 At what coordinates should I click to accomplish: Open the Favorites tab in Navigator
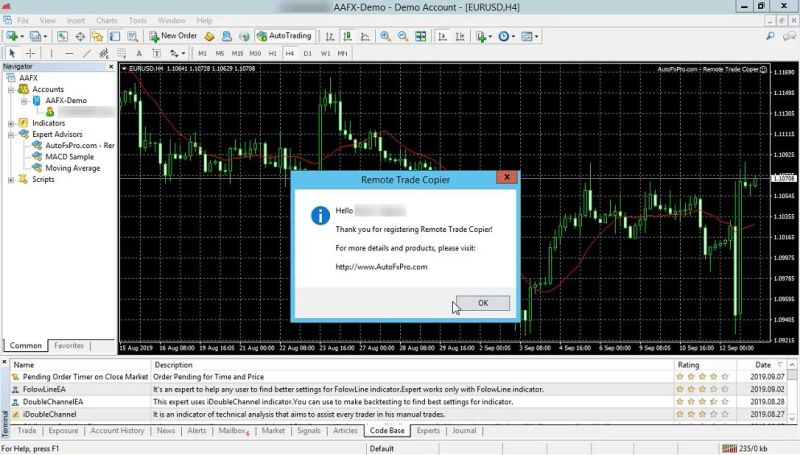69,346
